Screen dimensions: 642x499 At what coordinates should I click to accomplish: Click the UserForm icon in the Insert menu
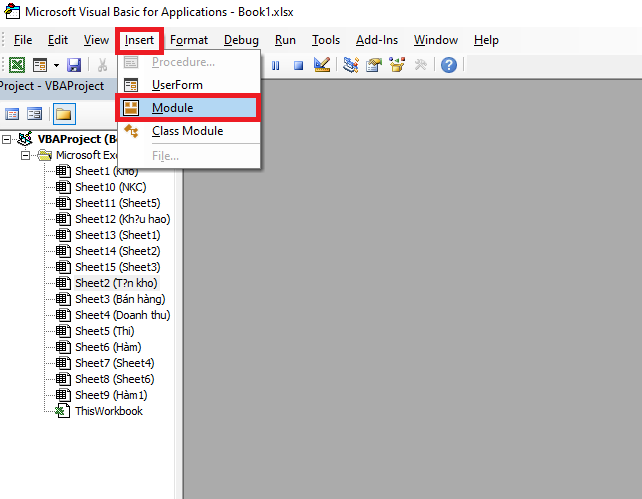pos(131,85)
